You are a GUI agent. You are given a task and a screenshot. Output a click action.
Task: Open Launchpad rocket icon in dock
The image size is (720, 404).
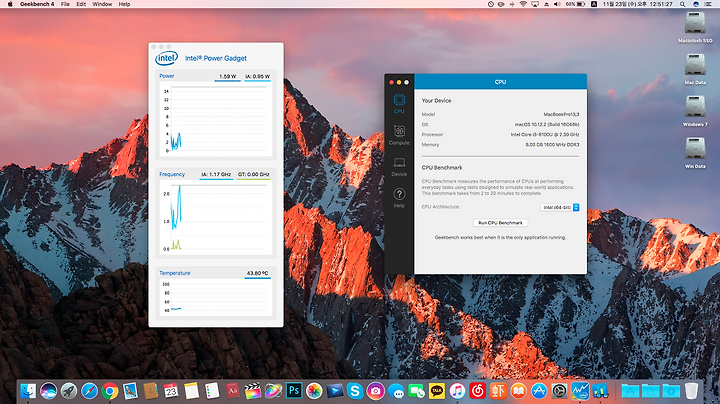coord(69,391)
